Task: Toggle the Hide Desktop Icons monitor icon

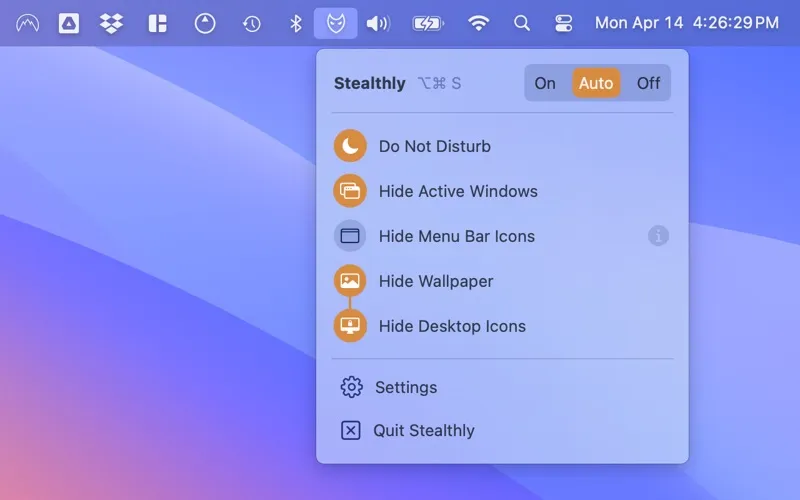Action: 350,326
